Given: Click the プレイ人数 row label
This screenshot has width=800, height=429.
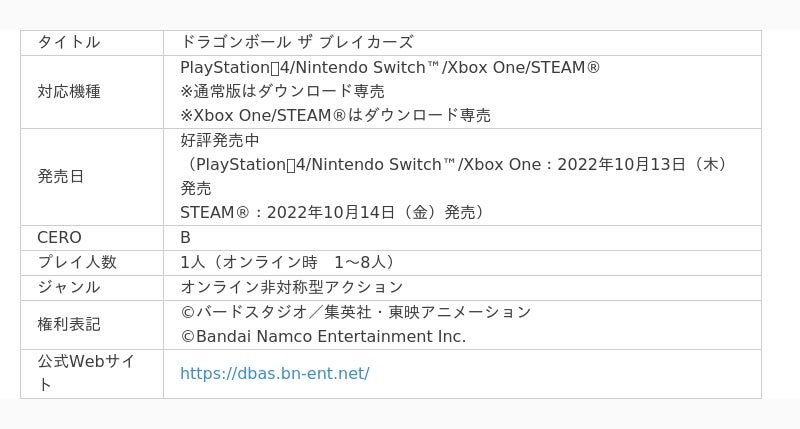Looking at the screenshot, I should tap(77, 262).
